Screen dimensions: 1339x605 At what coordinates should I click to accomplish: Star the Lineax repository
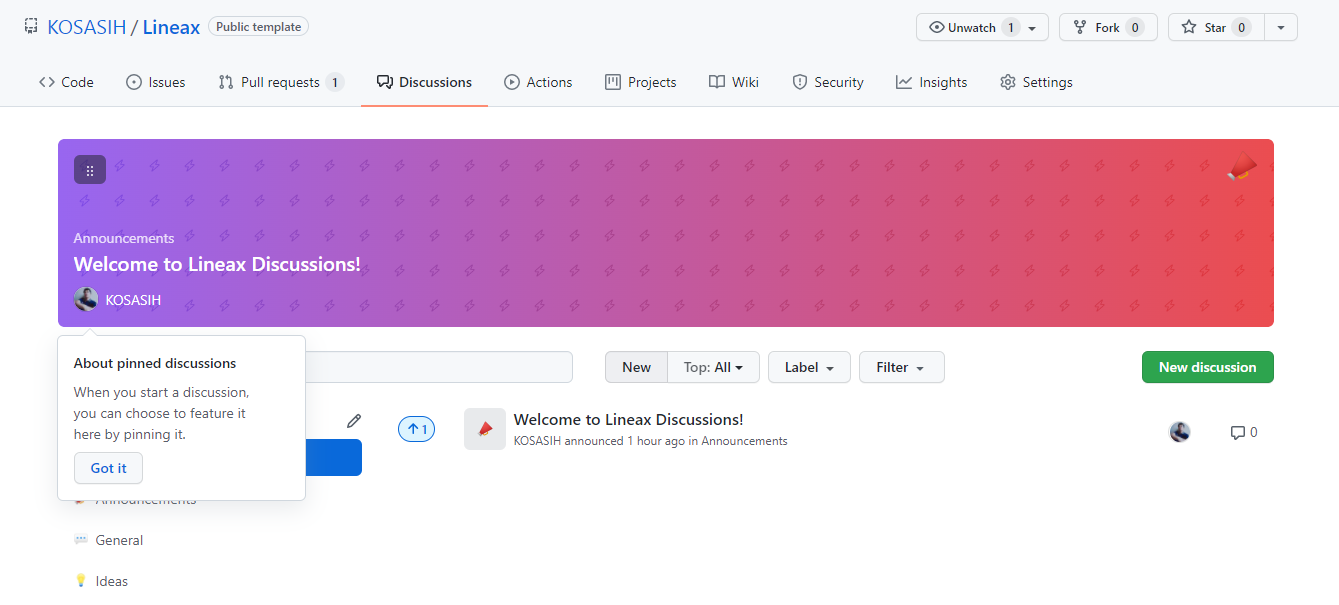pos(1216,27)
